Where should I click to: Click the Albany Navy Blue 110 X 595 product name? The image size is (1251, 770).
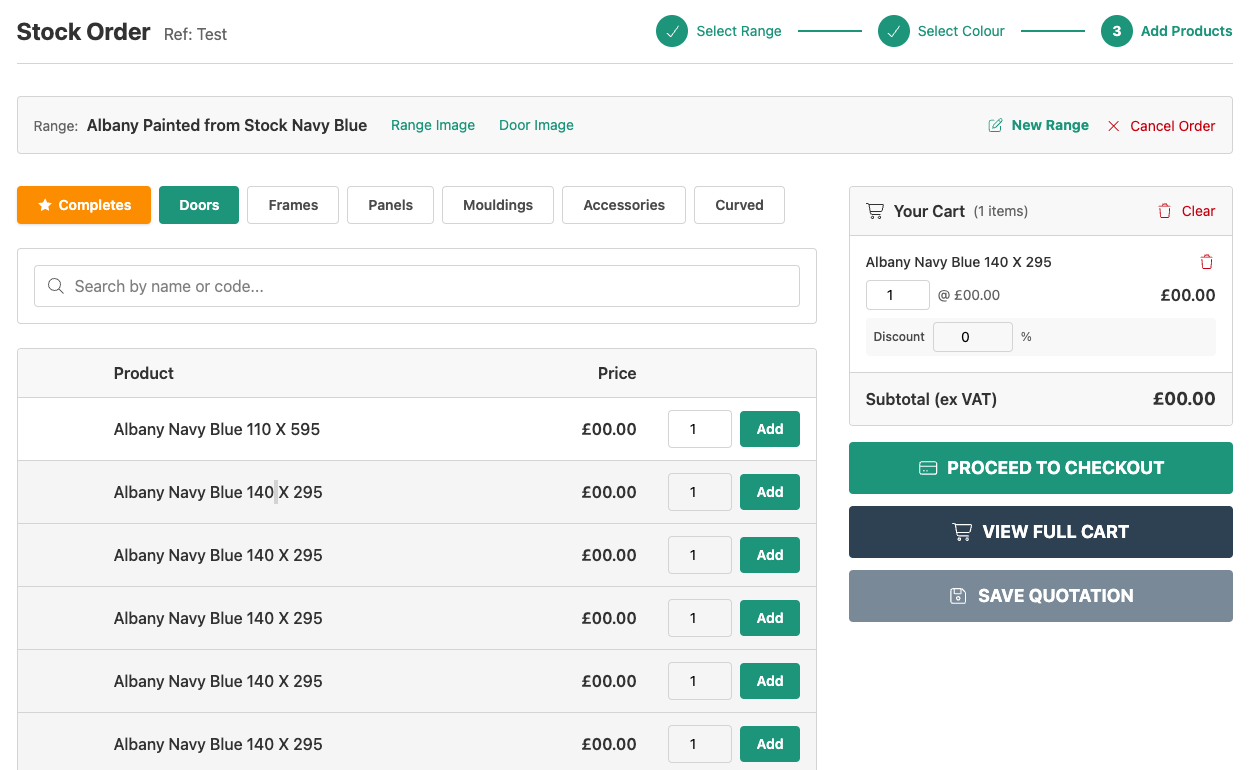click(217, 429)
